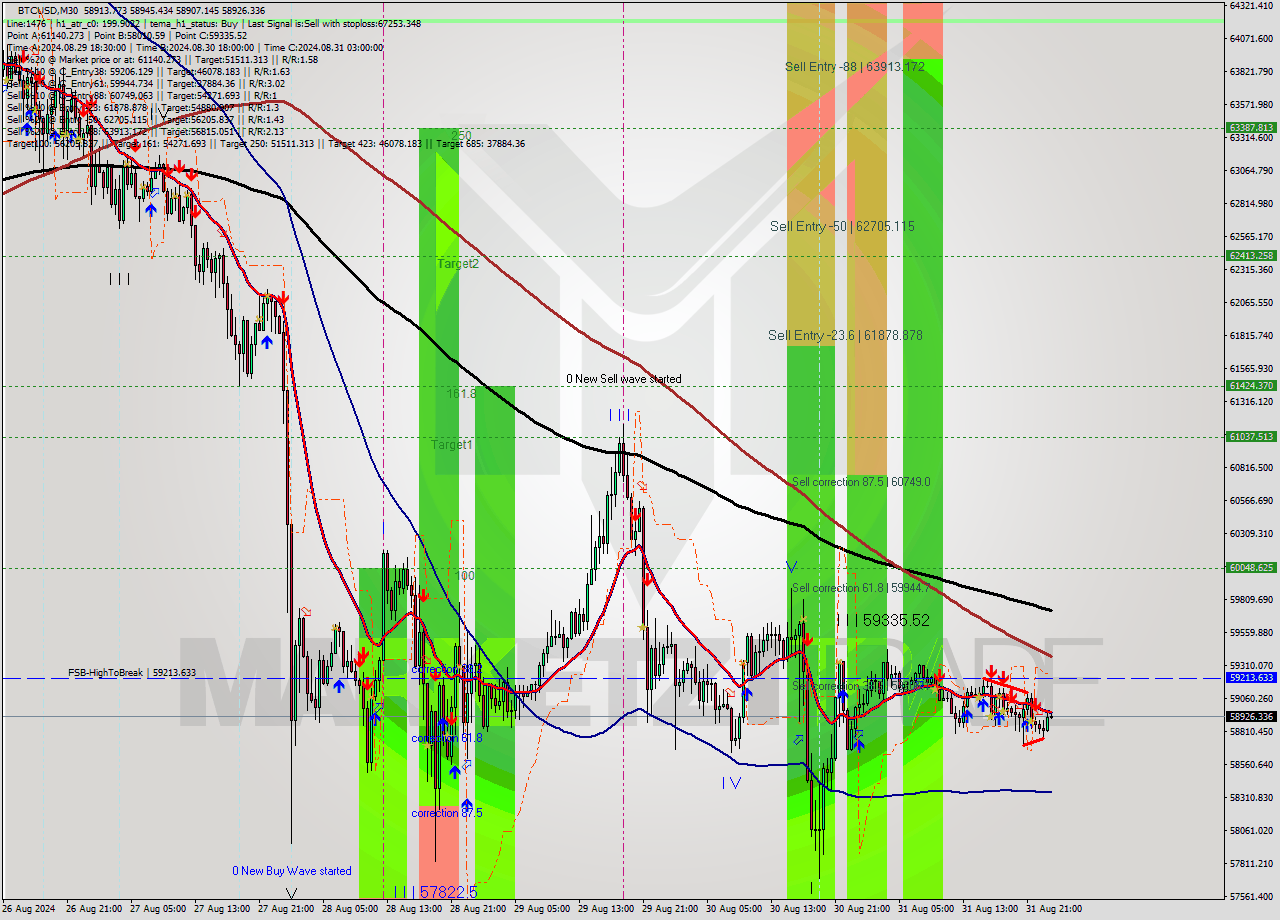This screenshot has height=920, width=1280.
Task: Select the 'Target1' label on the green zone
Action: click(452, 444)
